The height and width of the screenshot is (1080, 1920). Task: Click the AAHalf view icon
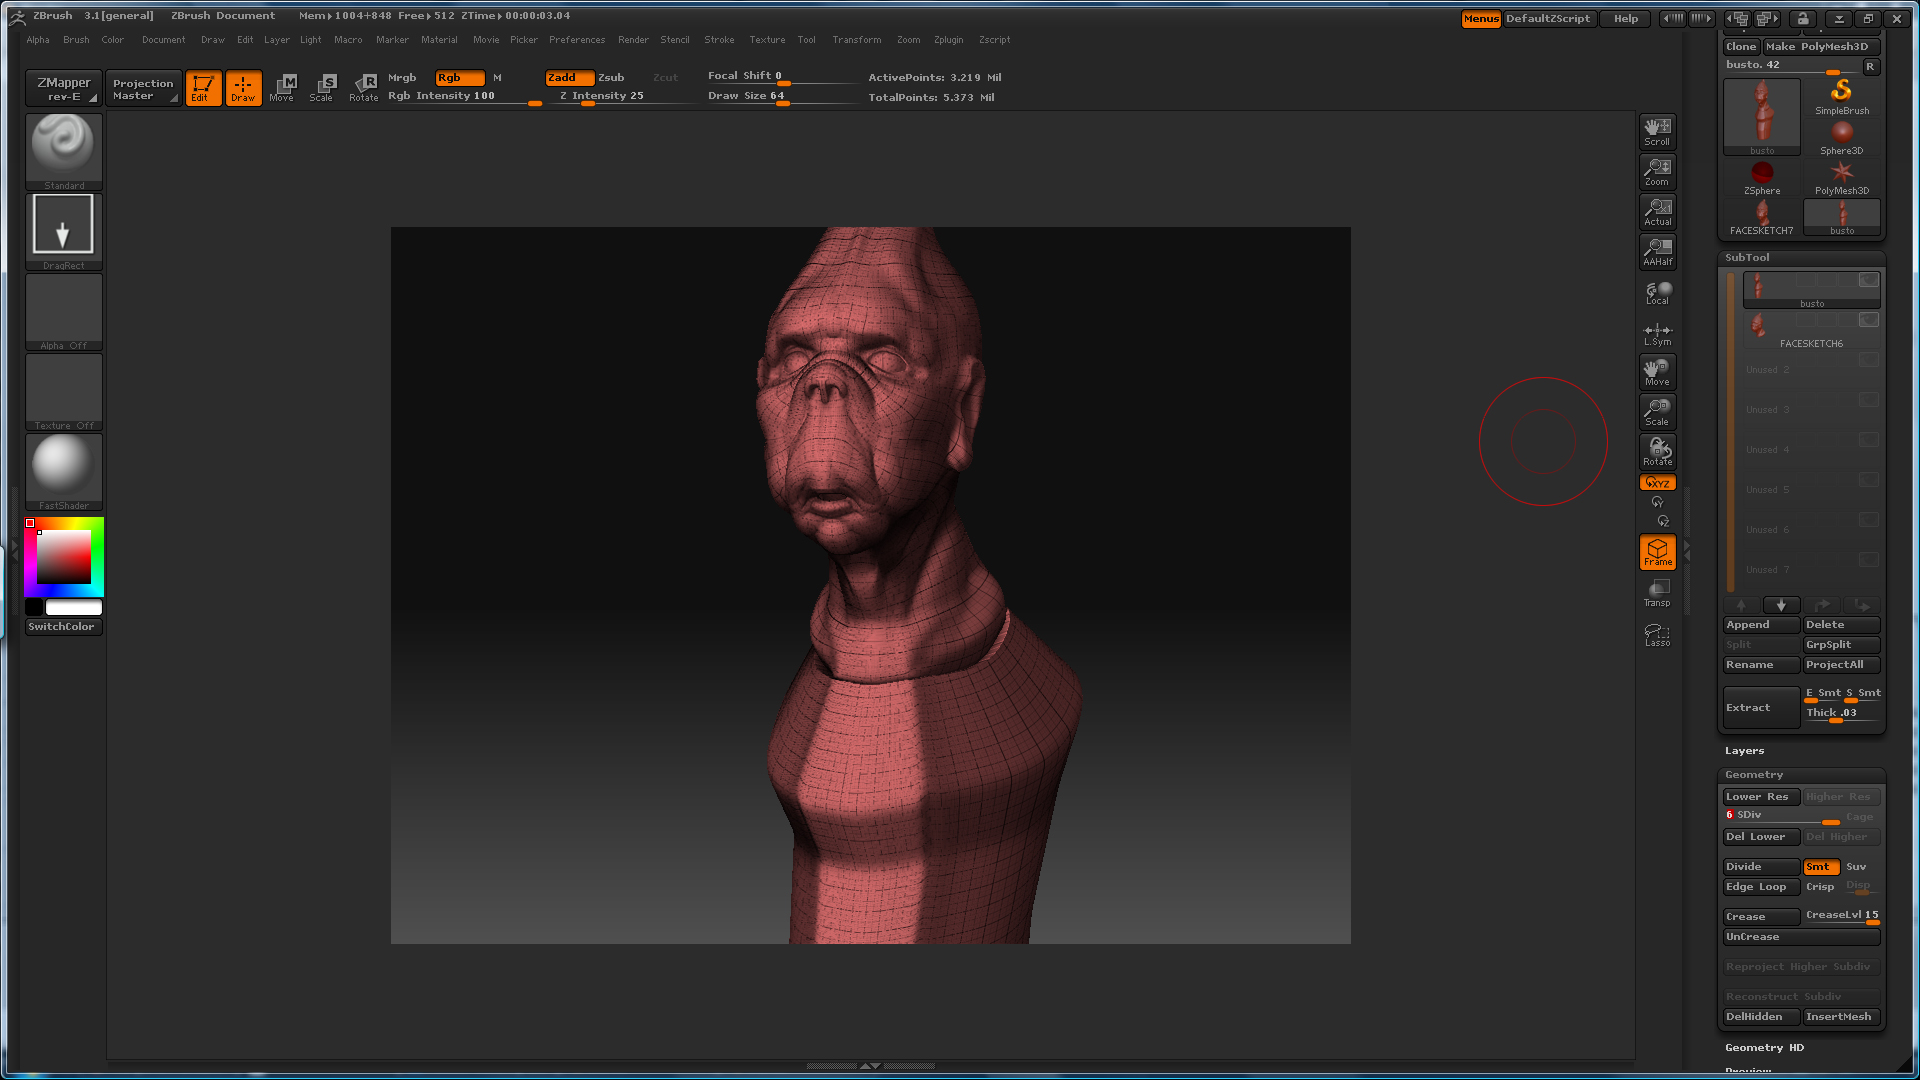pyautogui.click(x=1657, y=251)
